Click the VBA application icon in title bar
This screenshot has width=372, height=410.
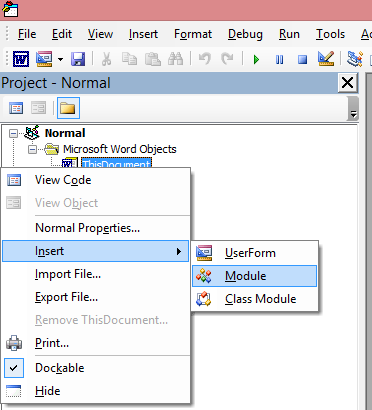(x=10, y=9)
